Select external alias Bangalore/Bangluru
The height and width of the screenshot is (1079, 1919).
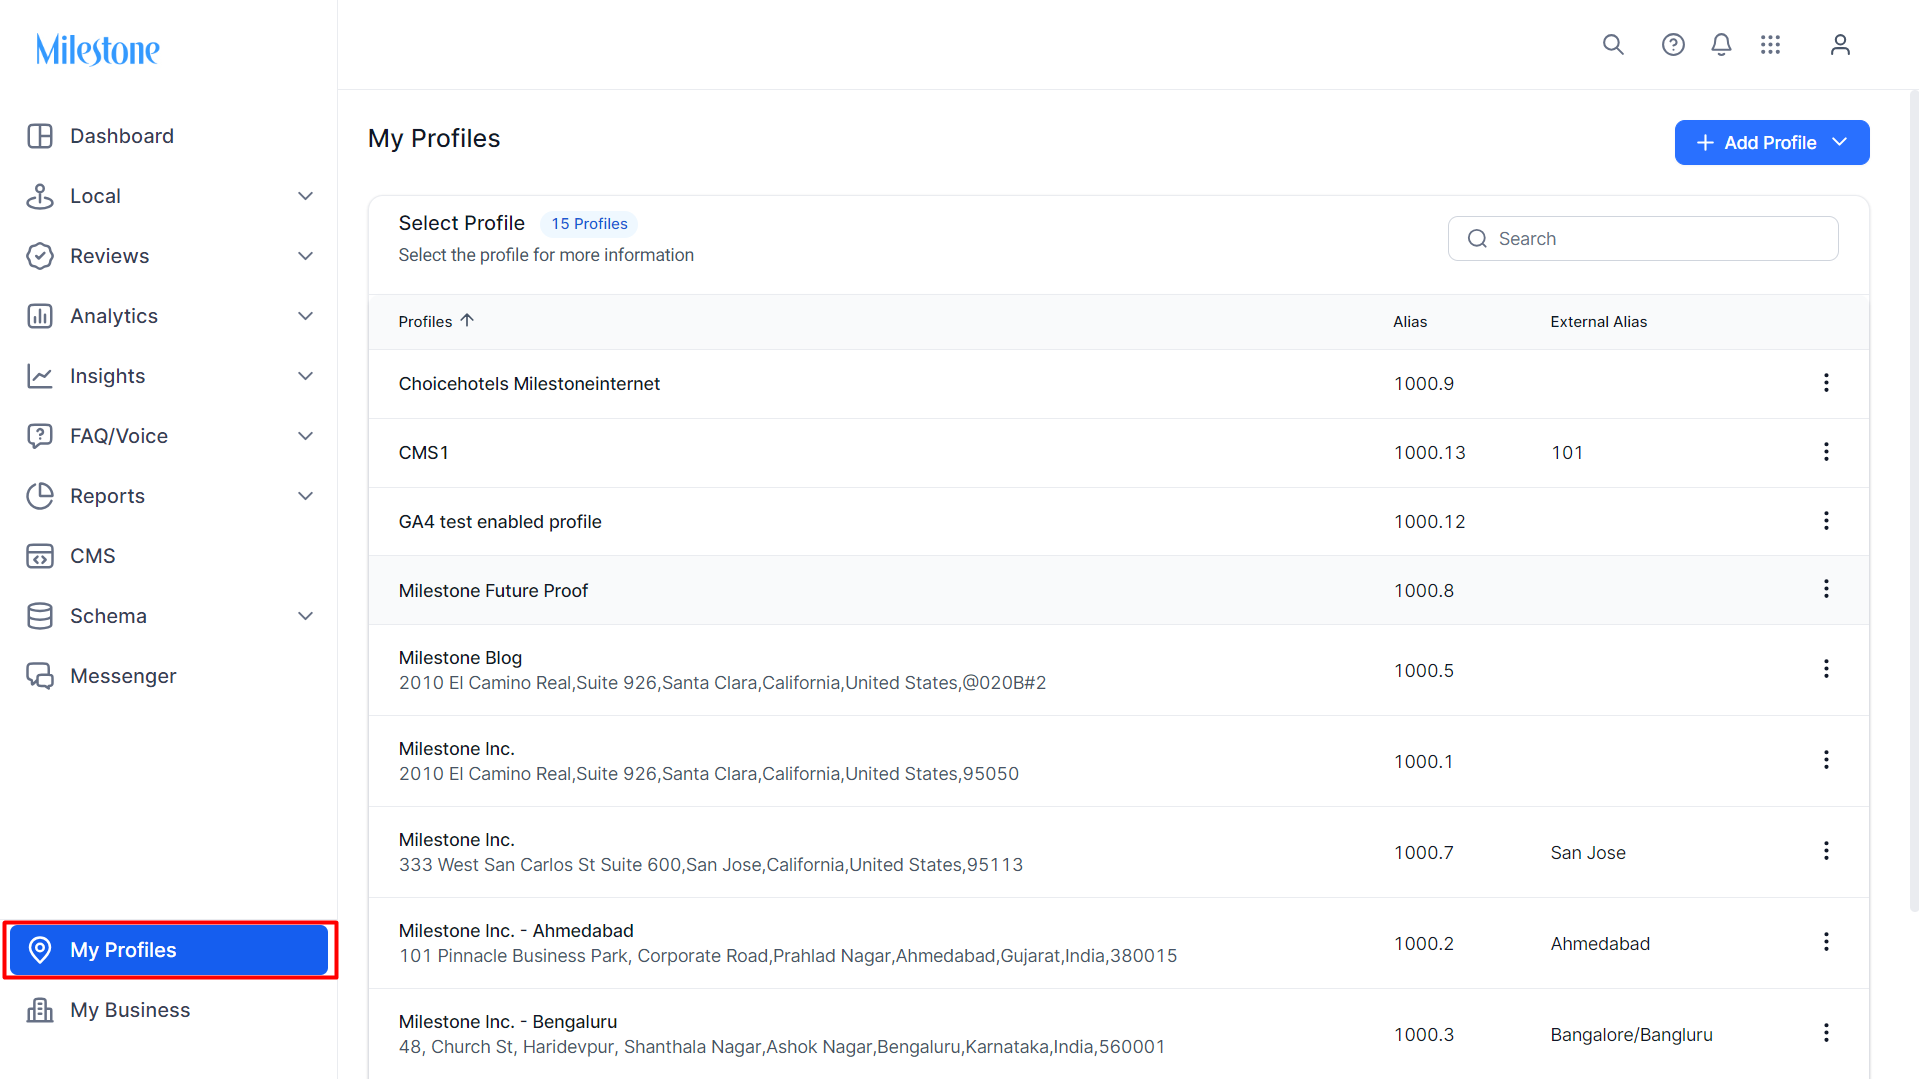click(1631, 1035)
